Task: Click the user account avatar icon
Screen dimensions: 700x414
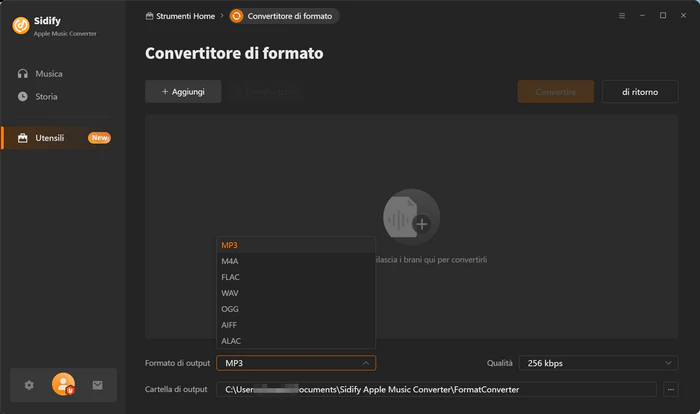Action: pyautogui.click(x=63, y=384)
